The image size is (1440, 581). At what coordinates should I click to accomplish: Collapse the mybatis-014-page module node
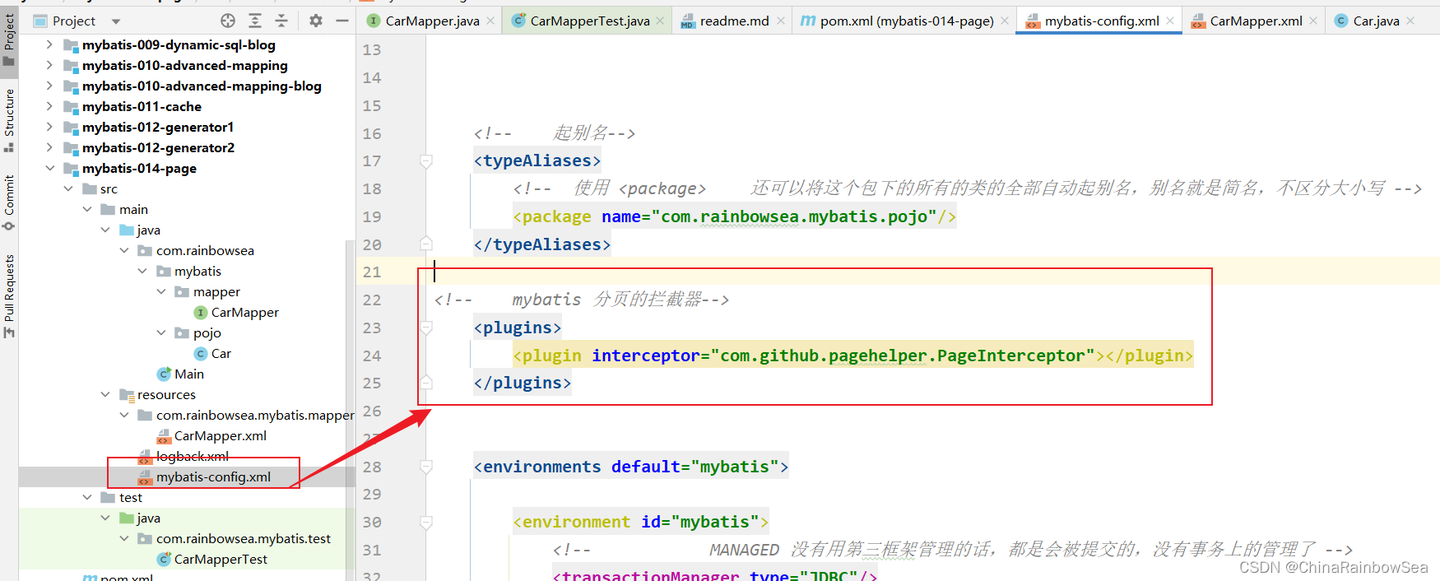coord(50,168)
